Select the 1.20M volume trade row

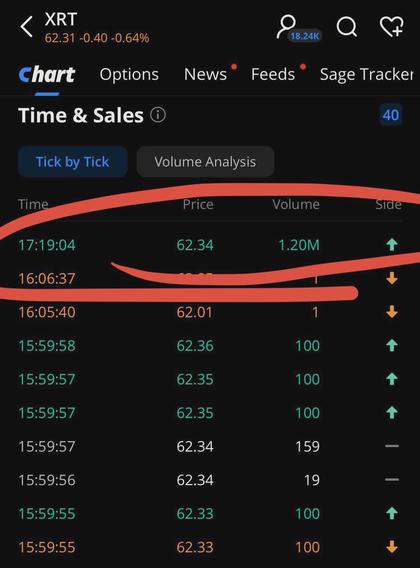tap(210, 245)
